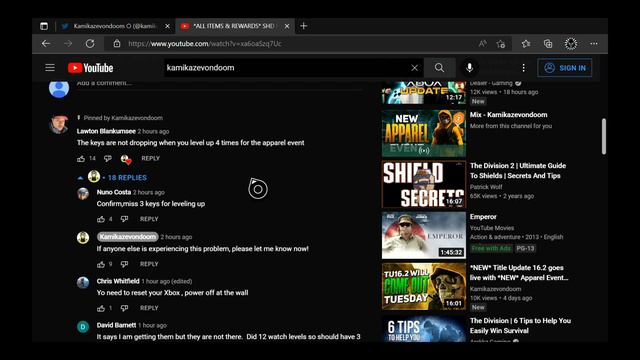The width and height of the screenshot is (640, 360).
Task: Select the ALL ITEMS & REWARDS YouTube tab
Action: pyautogui.click(x=234, y=26)
